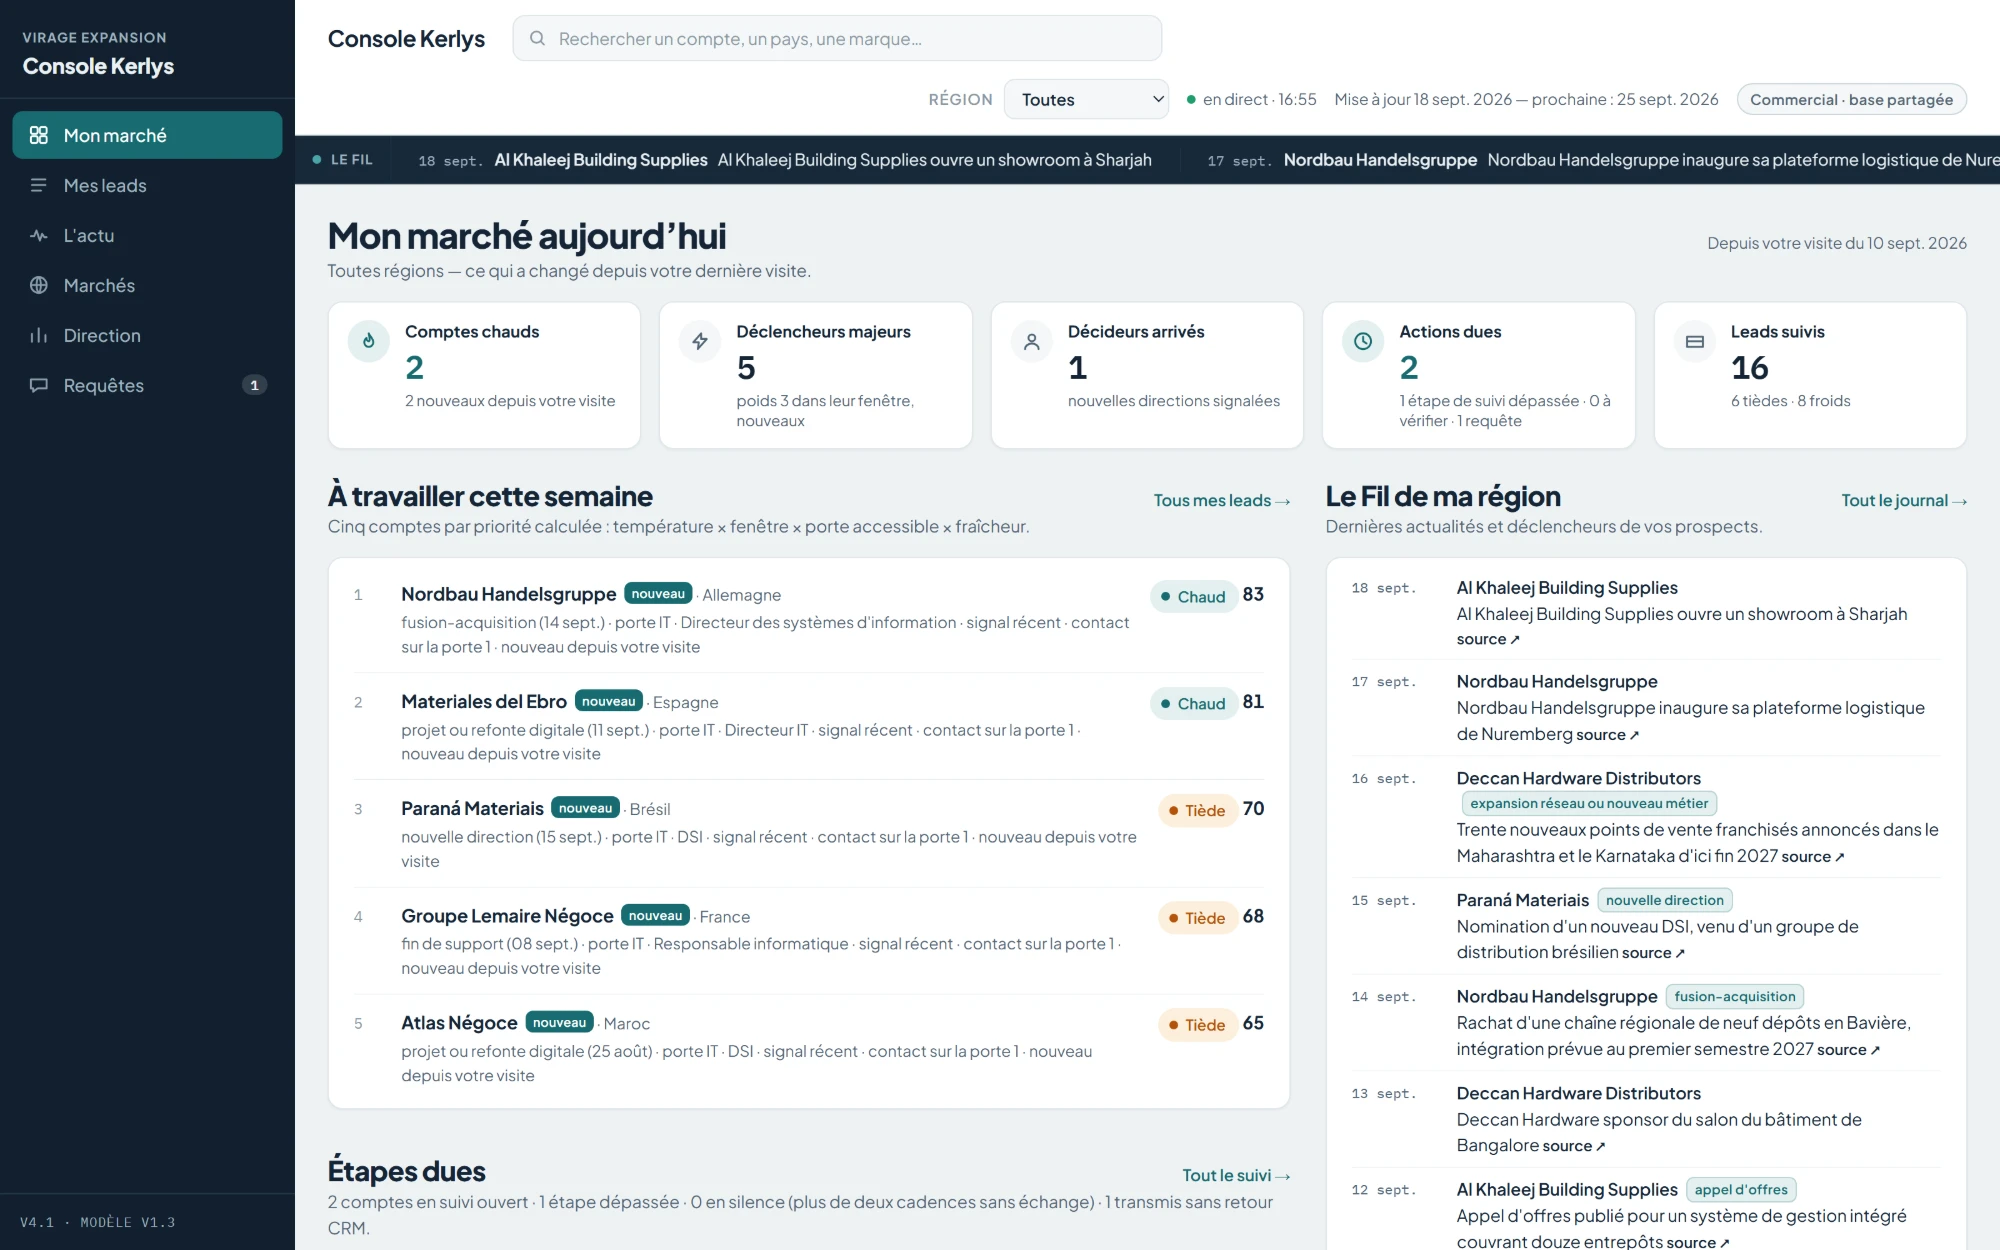The width and height of the screenshot is (2000, 1250).
Task: Open source link for Al Khaleej showroom news
Action: pos(1488,639)
